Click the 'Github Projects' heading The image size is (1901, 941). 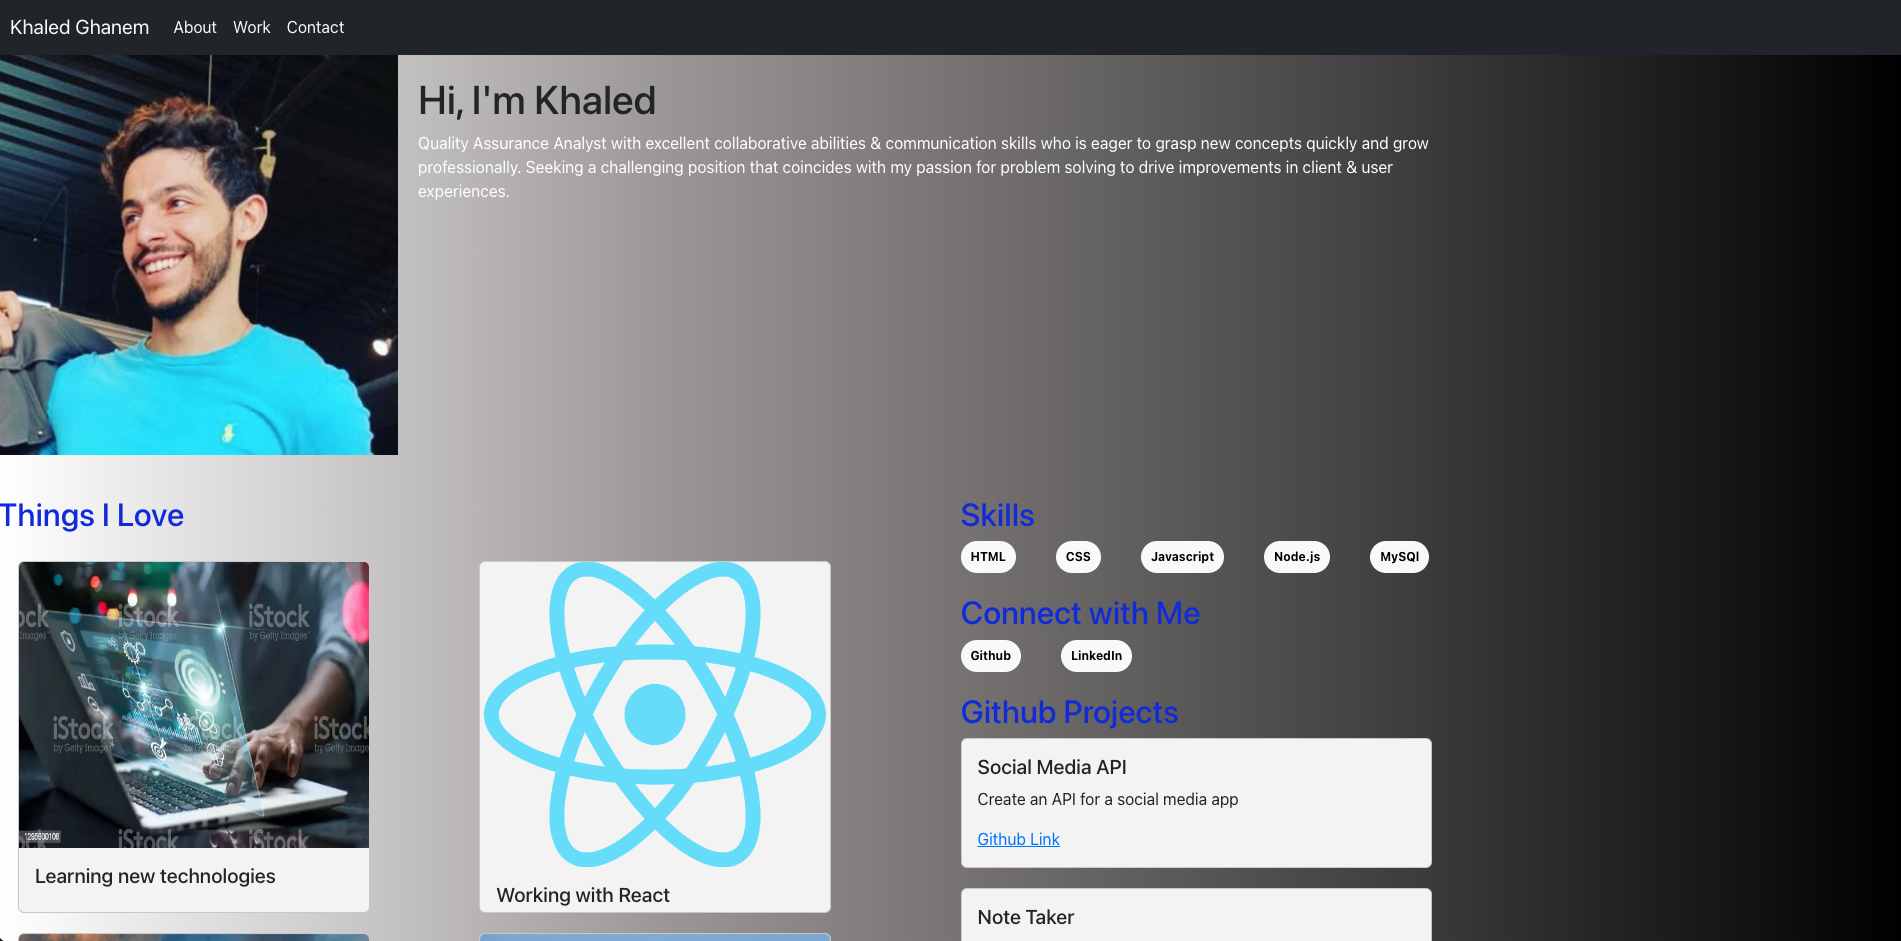pos(1069,712)
